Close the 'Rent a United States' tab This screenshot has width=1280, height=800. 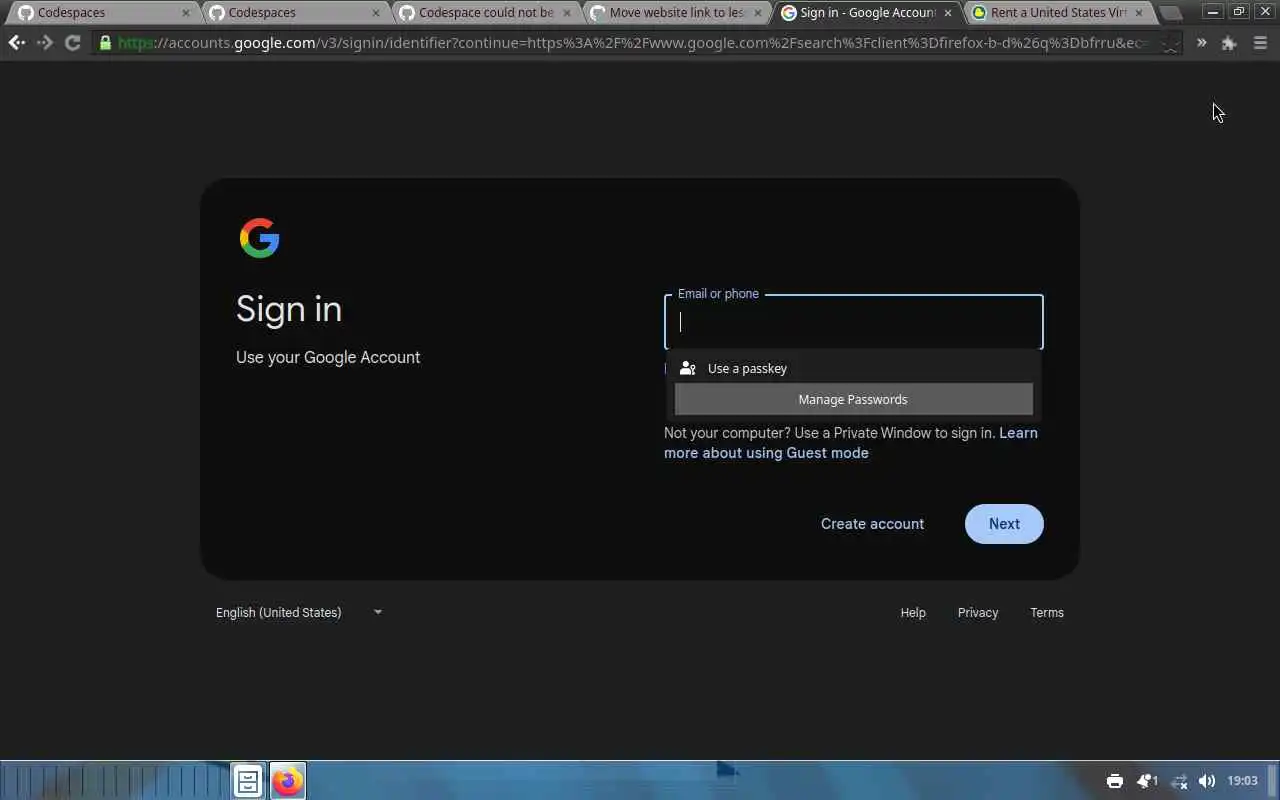1138,13
